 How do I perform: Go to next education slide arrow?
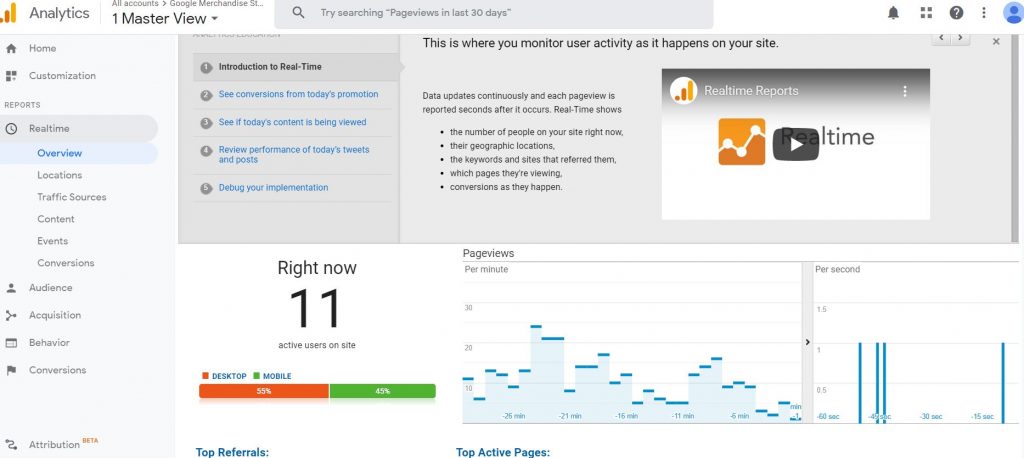click(x=960, y=38)
